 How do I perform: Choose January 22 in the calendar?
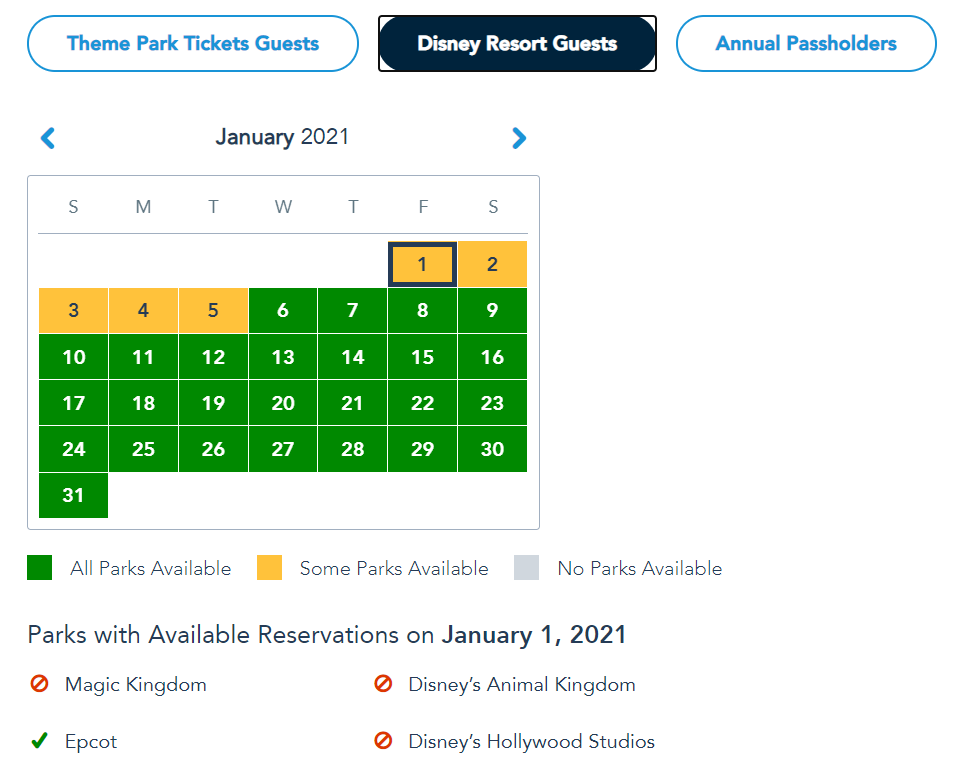[422, 403]
